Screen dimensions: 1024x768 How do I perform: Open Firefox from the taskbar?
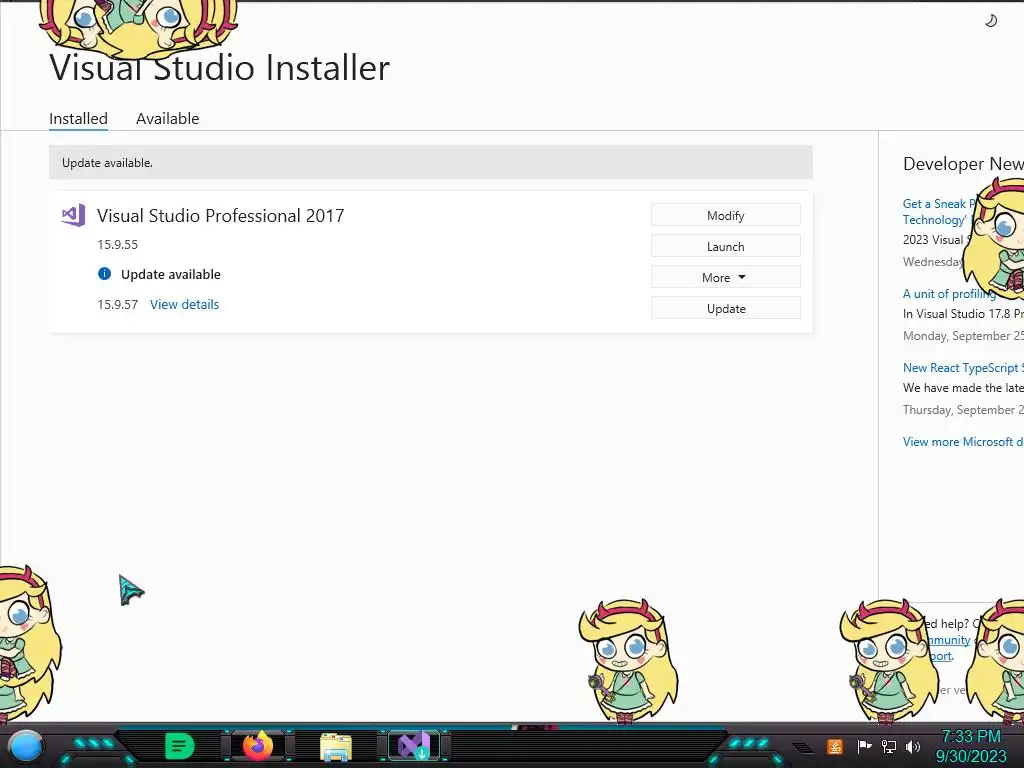point(258,746)
